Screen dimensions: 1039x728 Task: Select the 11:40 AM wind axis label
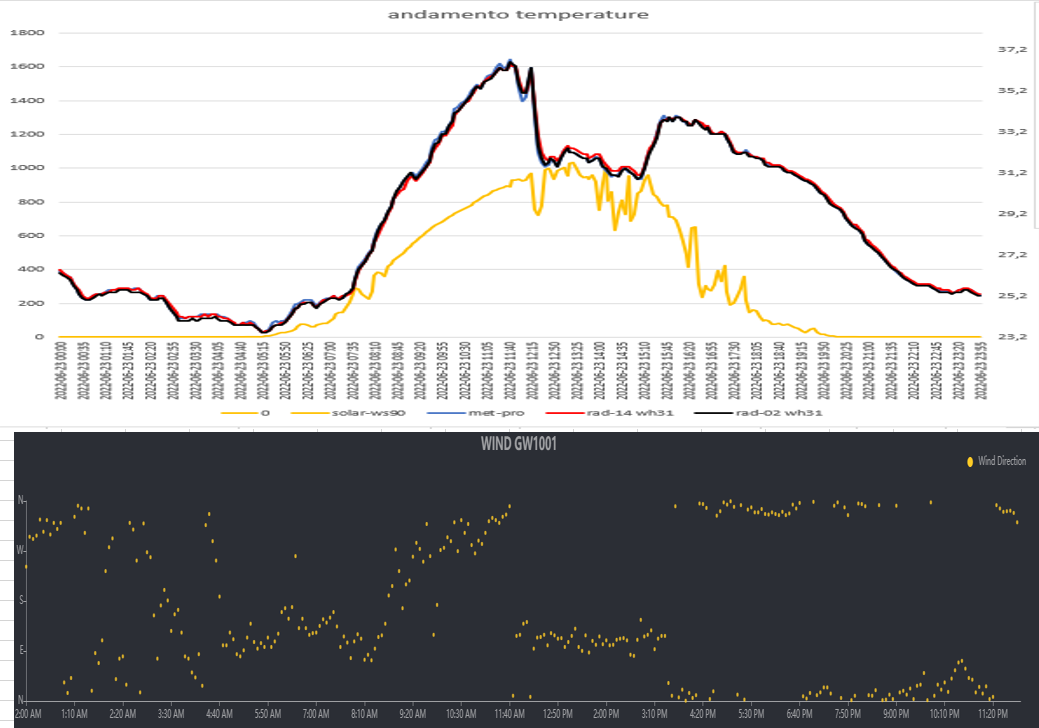pos(510,714)
